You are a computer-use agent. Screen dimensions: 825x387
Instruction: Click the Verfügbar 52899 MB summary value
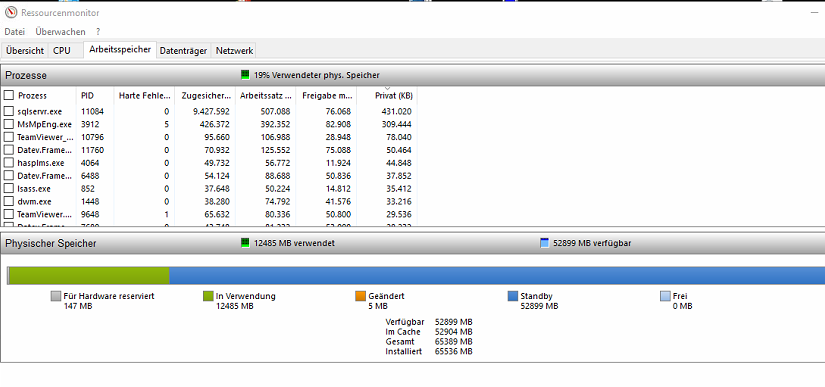(454, 321)
